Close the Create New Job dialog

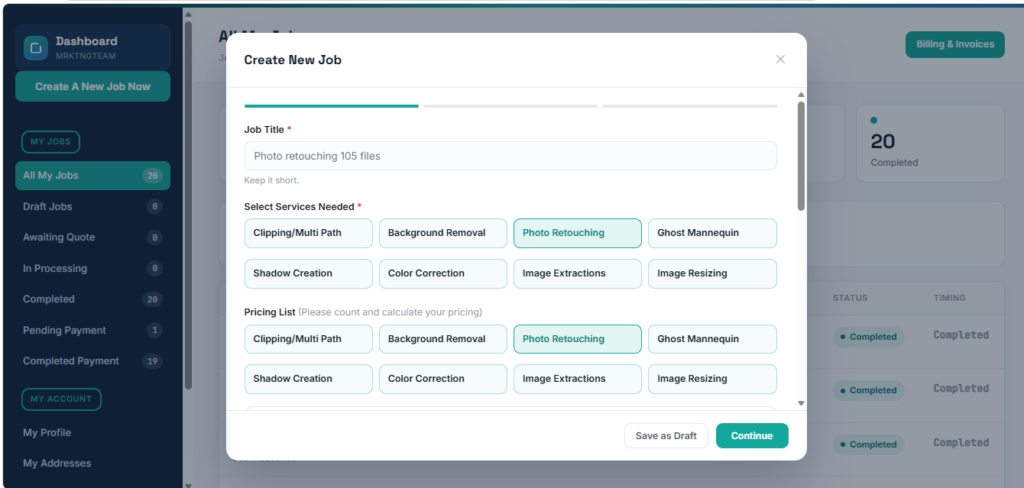[x=780, y=59]
